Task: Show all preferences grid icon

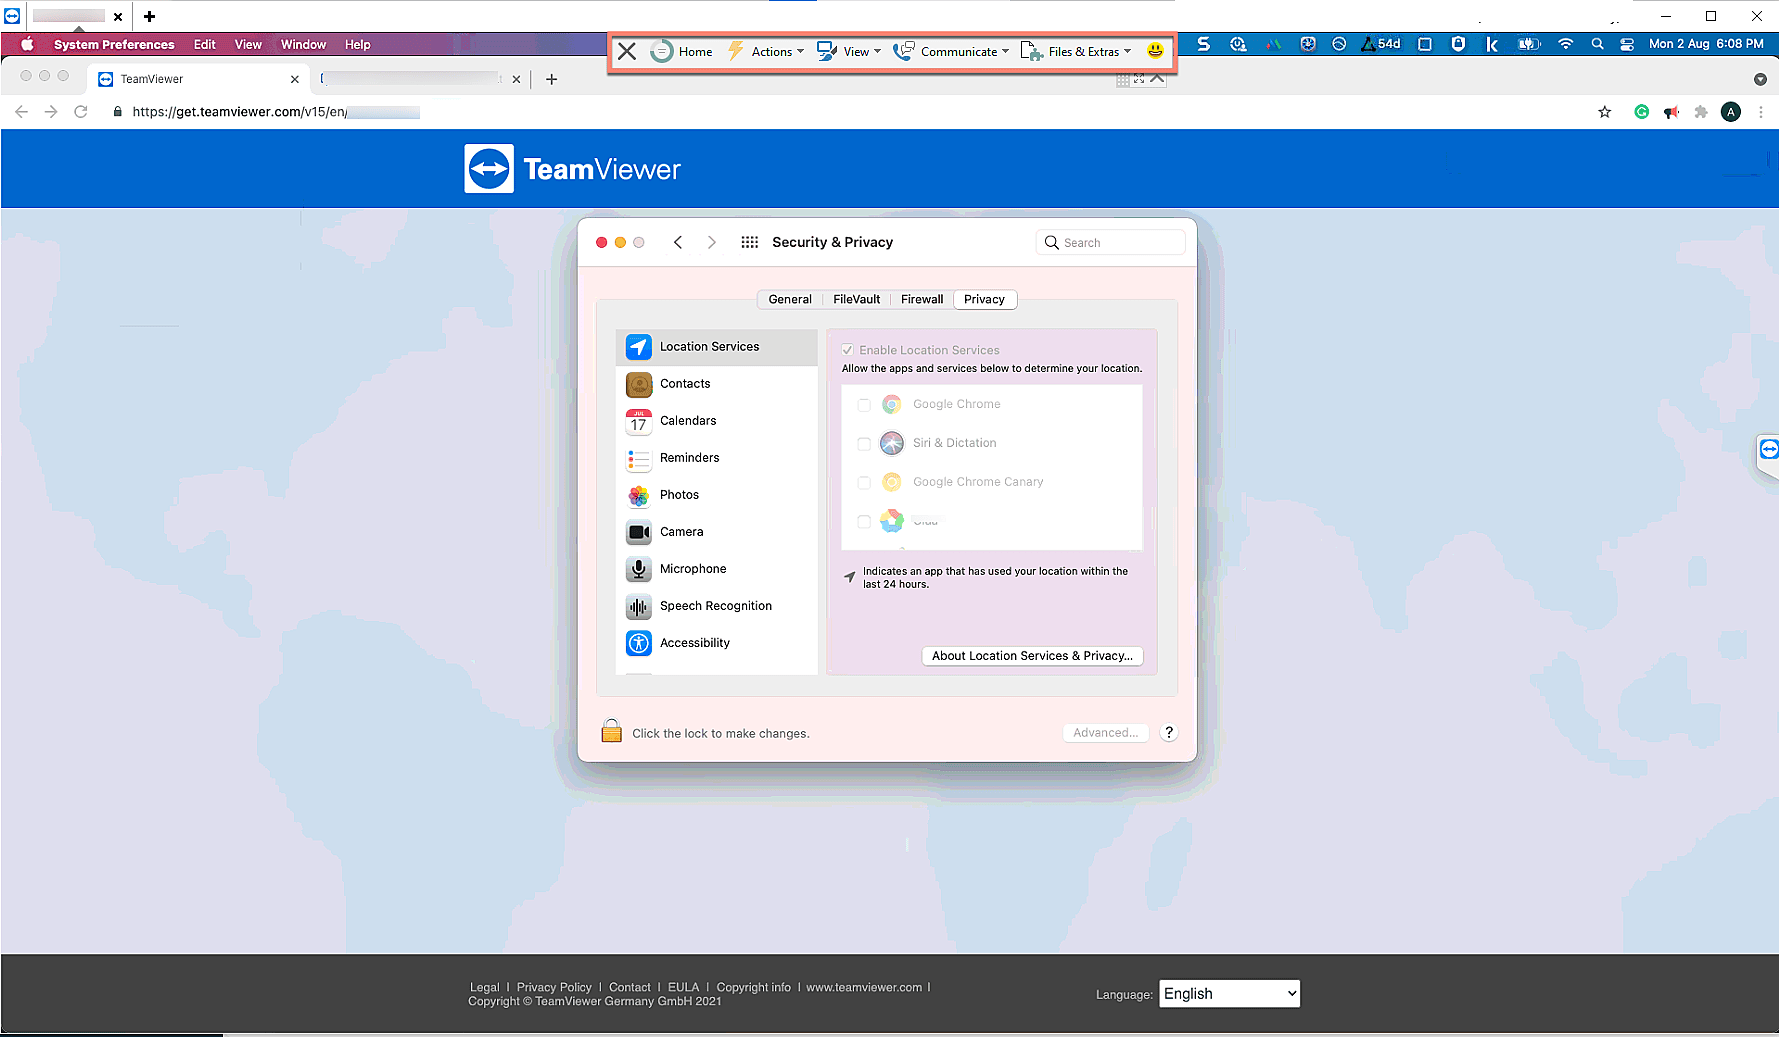Action: tap(749, 242)
